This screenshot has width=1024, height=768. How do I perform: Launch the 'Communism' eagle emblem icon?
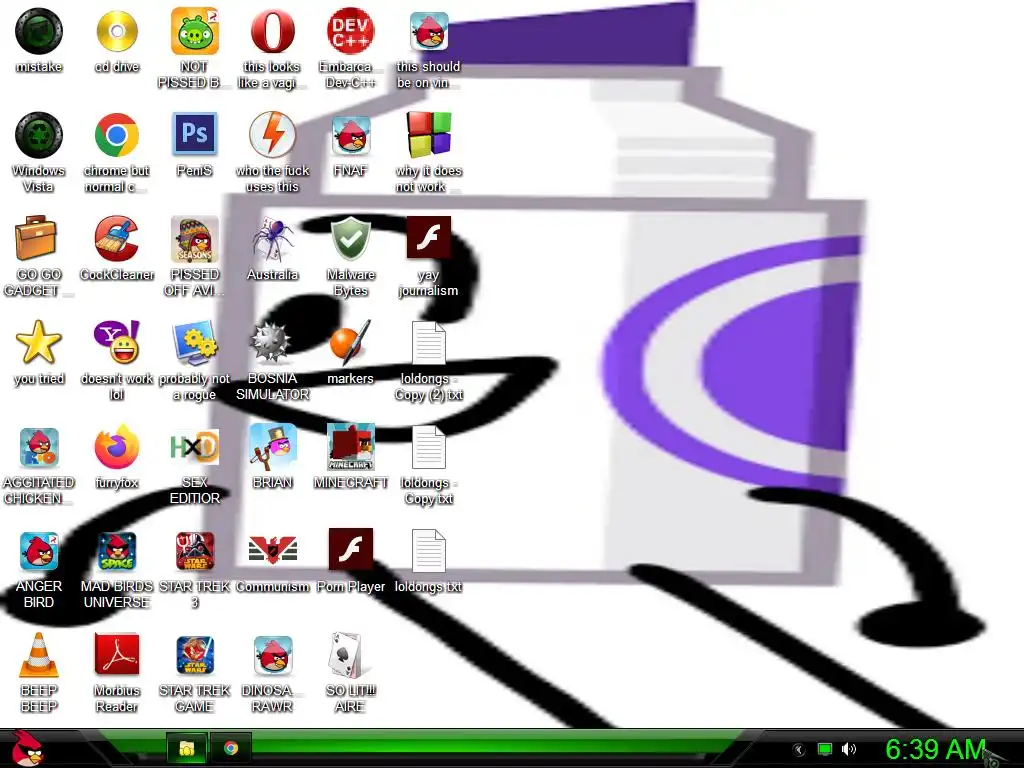pyautogui.click(x=272, y=551)
